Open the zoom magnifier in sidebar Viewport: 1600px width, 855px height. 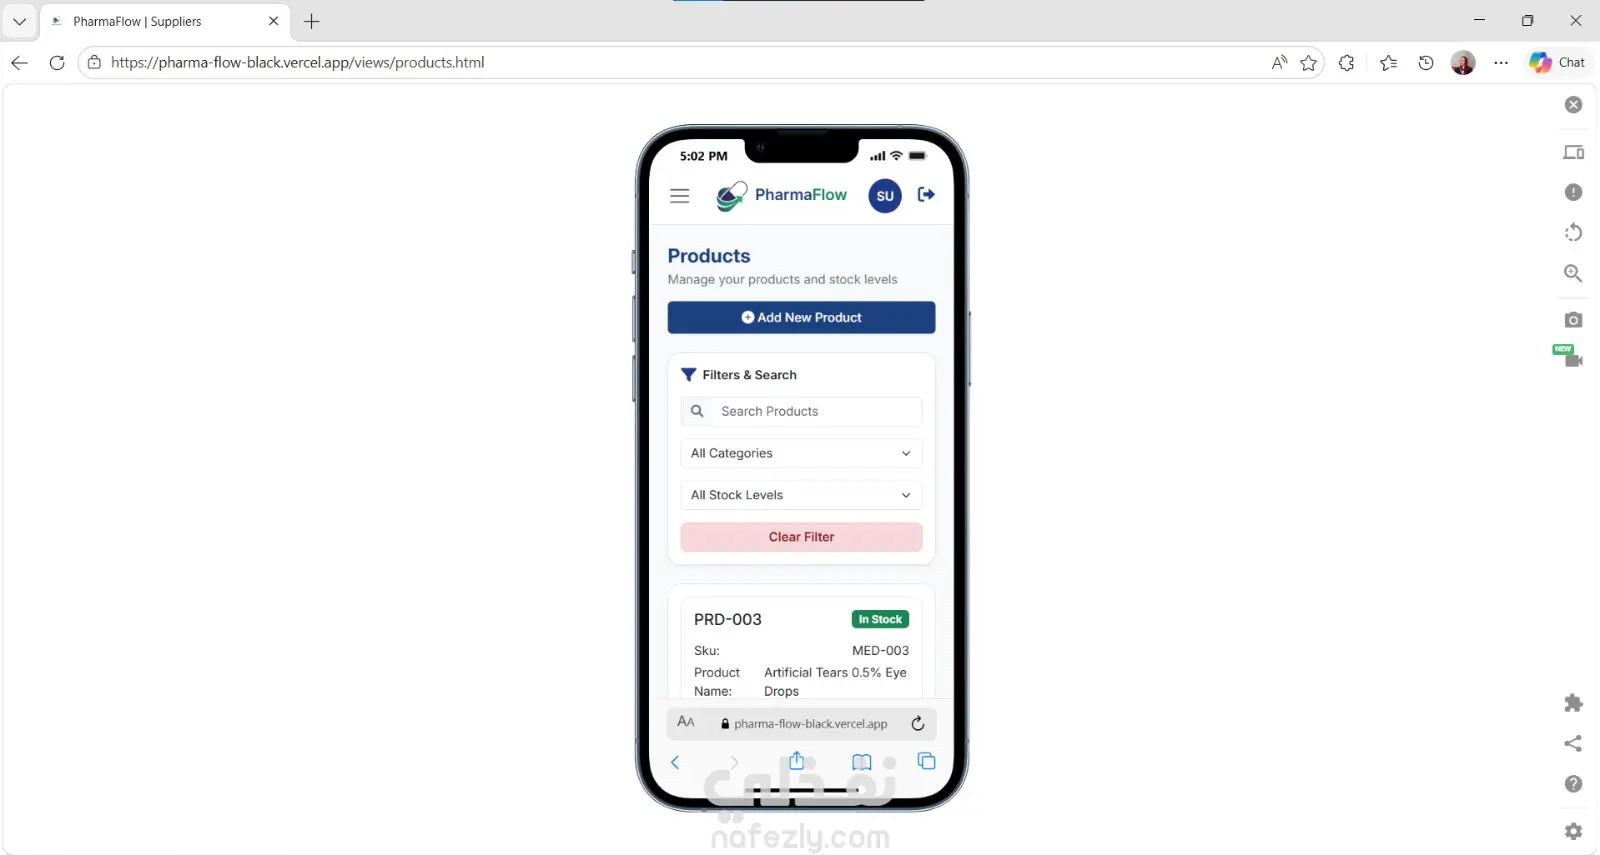coord(1573,273)
